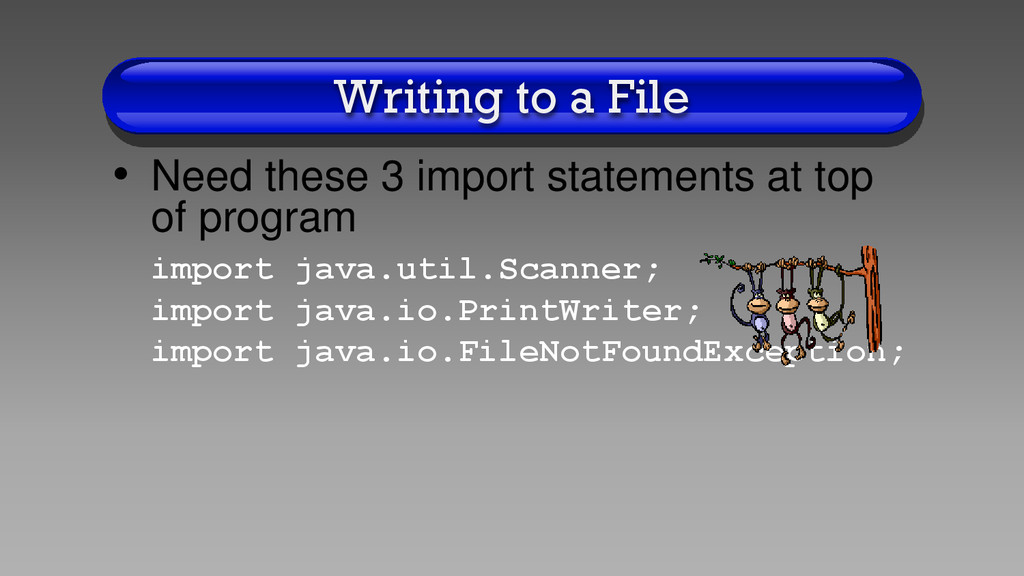
Task: Click "java.io" in the PrintWriter line
Action: click(366, 312)
